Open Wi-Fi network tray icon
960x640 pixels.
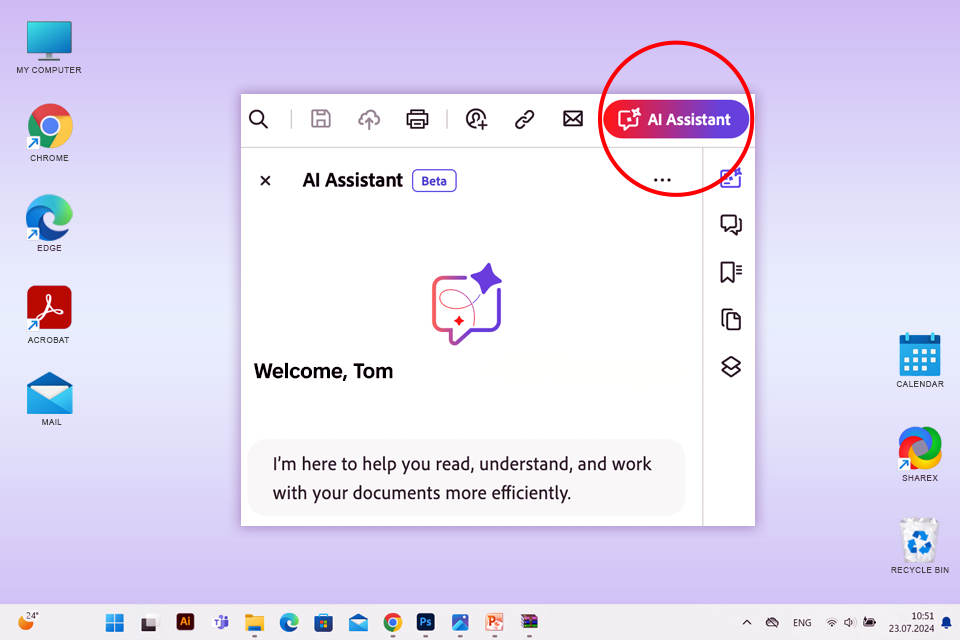(x=831, y=623)
